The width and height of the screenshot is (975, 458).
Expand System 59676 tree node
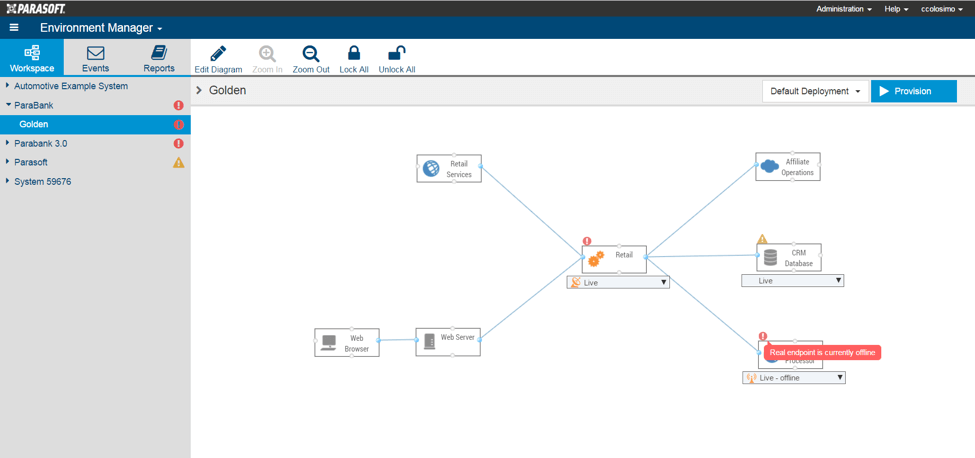[7, 181]
